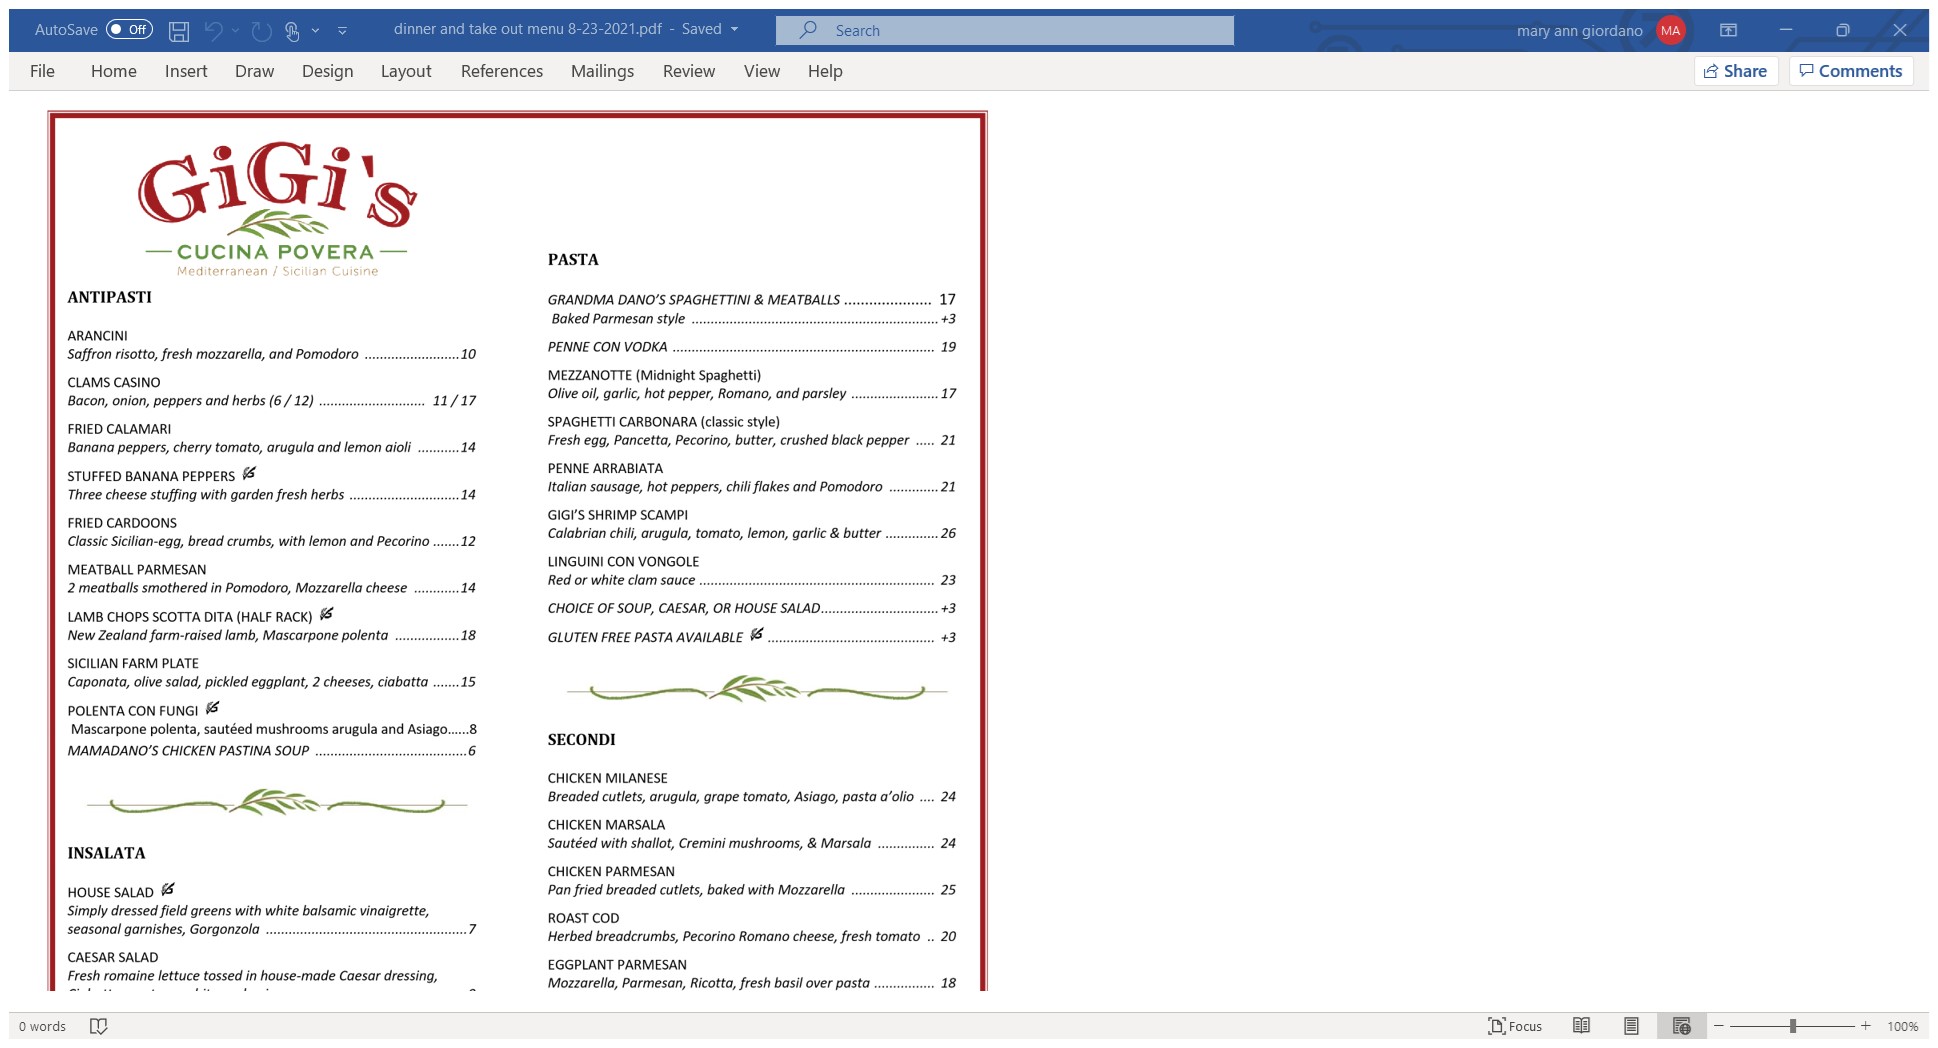Select the Web Layout view icon
The width and height of the screenshot is (1938, 1048).
click(x=1681, y=1026)
